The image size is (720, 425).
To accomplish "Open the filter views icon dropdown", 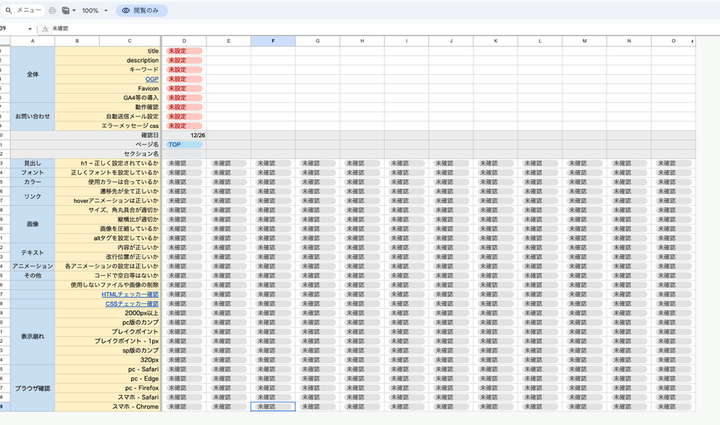I will [68, 10].
